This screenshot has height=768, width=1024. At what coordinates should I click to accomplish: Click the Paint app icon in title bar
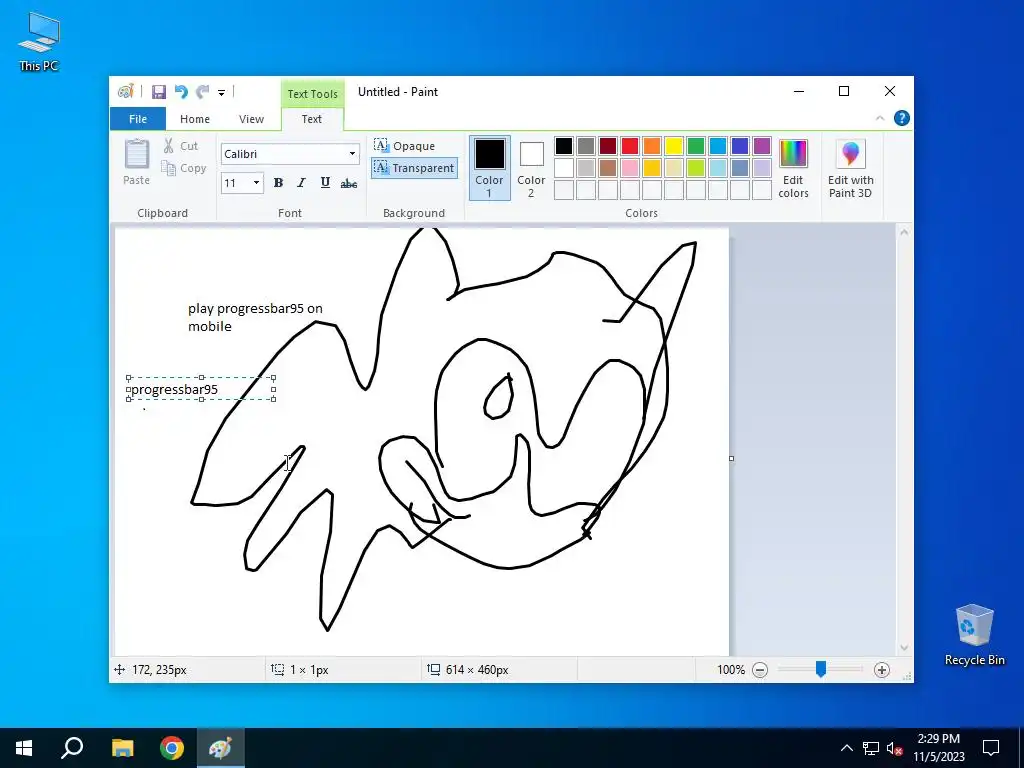coord(125,92)
